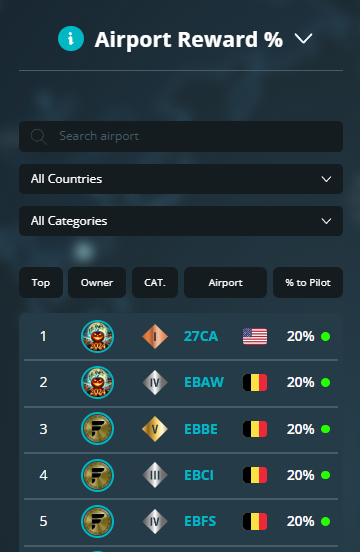
Task: Open the All Countries dropdown
Action: pyautogui.click(x=181, y=179)
